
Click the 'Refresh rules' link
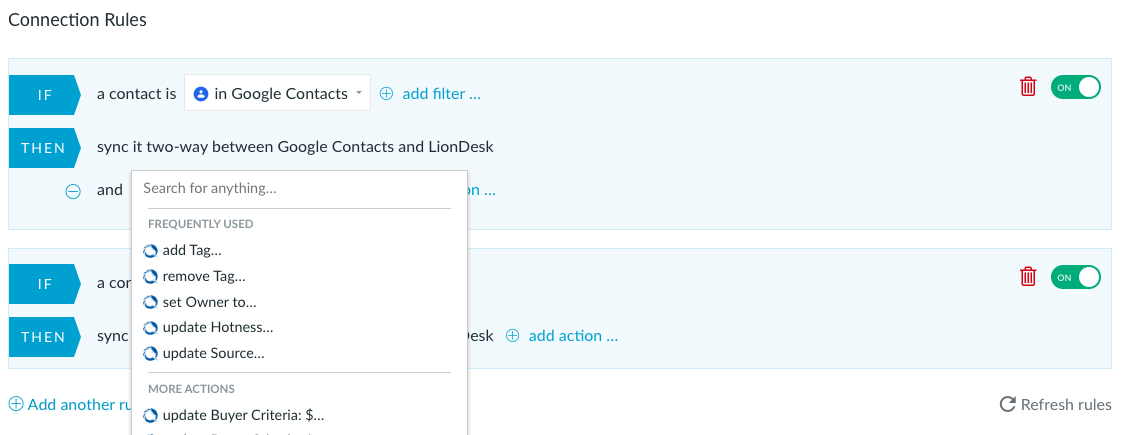(1066, 405)
